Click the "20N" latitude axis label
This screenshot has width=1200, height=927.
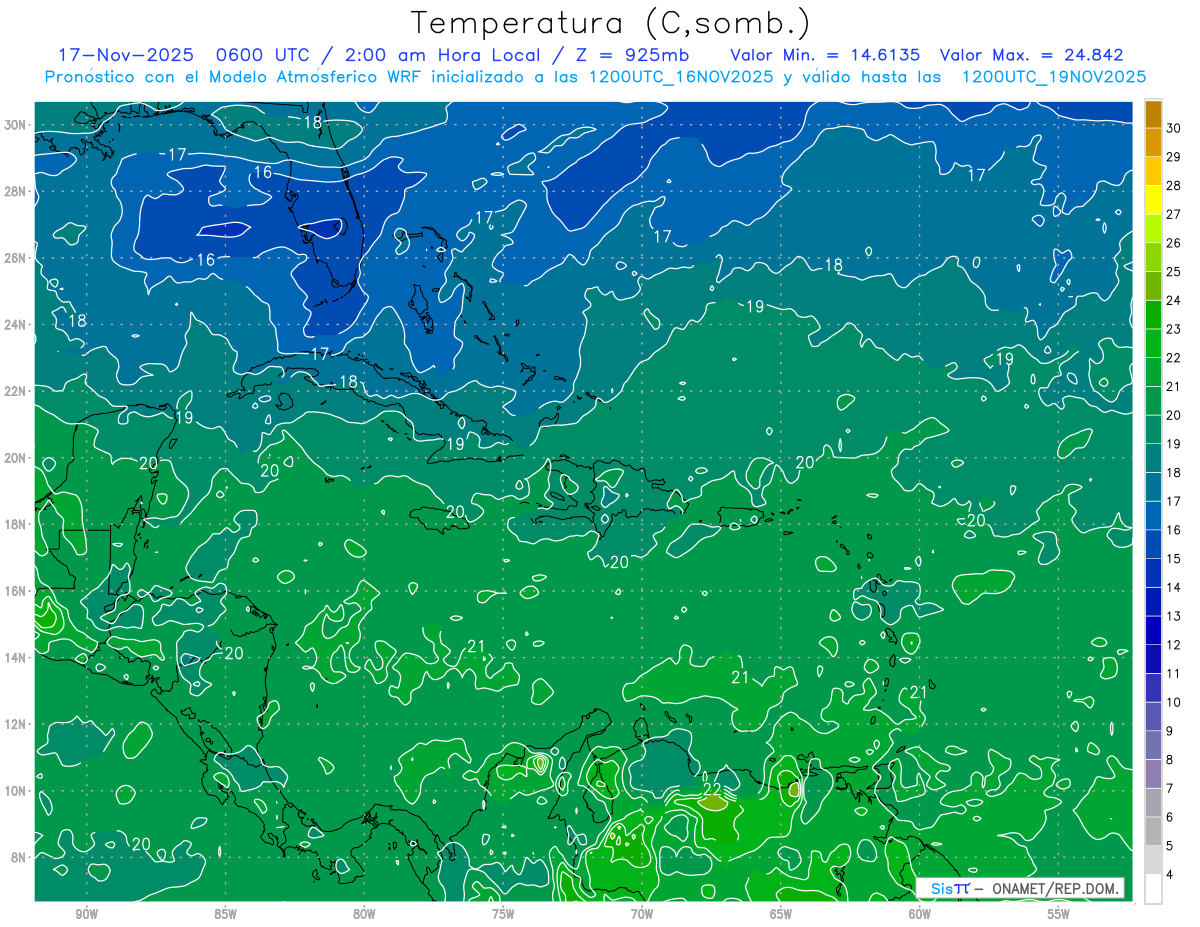[14, 458]
